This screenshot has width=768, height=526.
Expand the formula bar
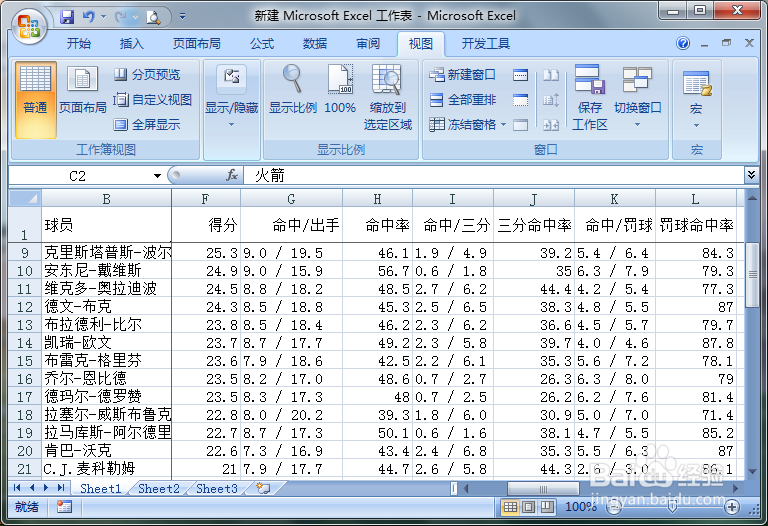click(x=751, y=175)
